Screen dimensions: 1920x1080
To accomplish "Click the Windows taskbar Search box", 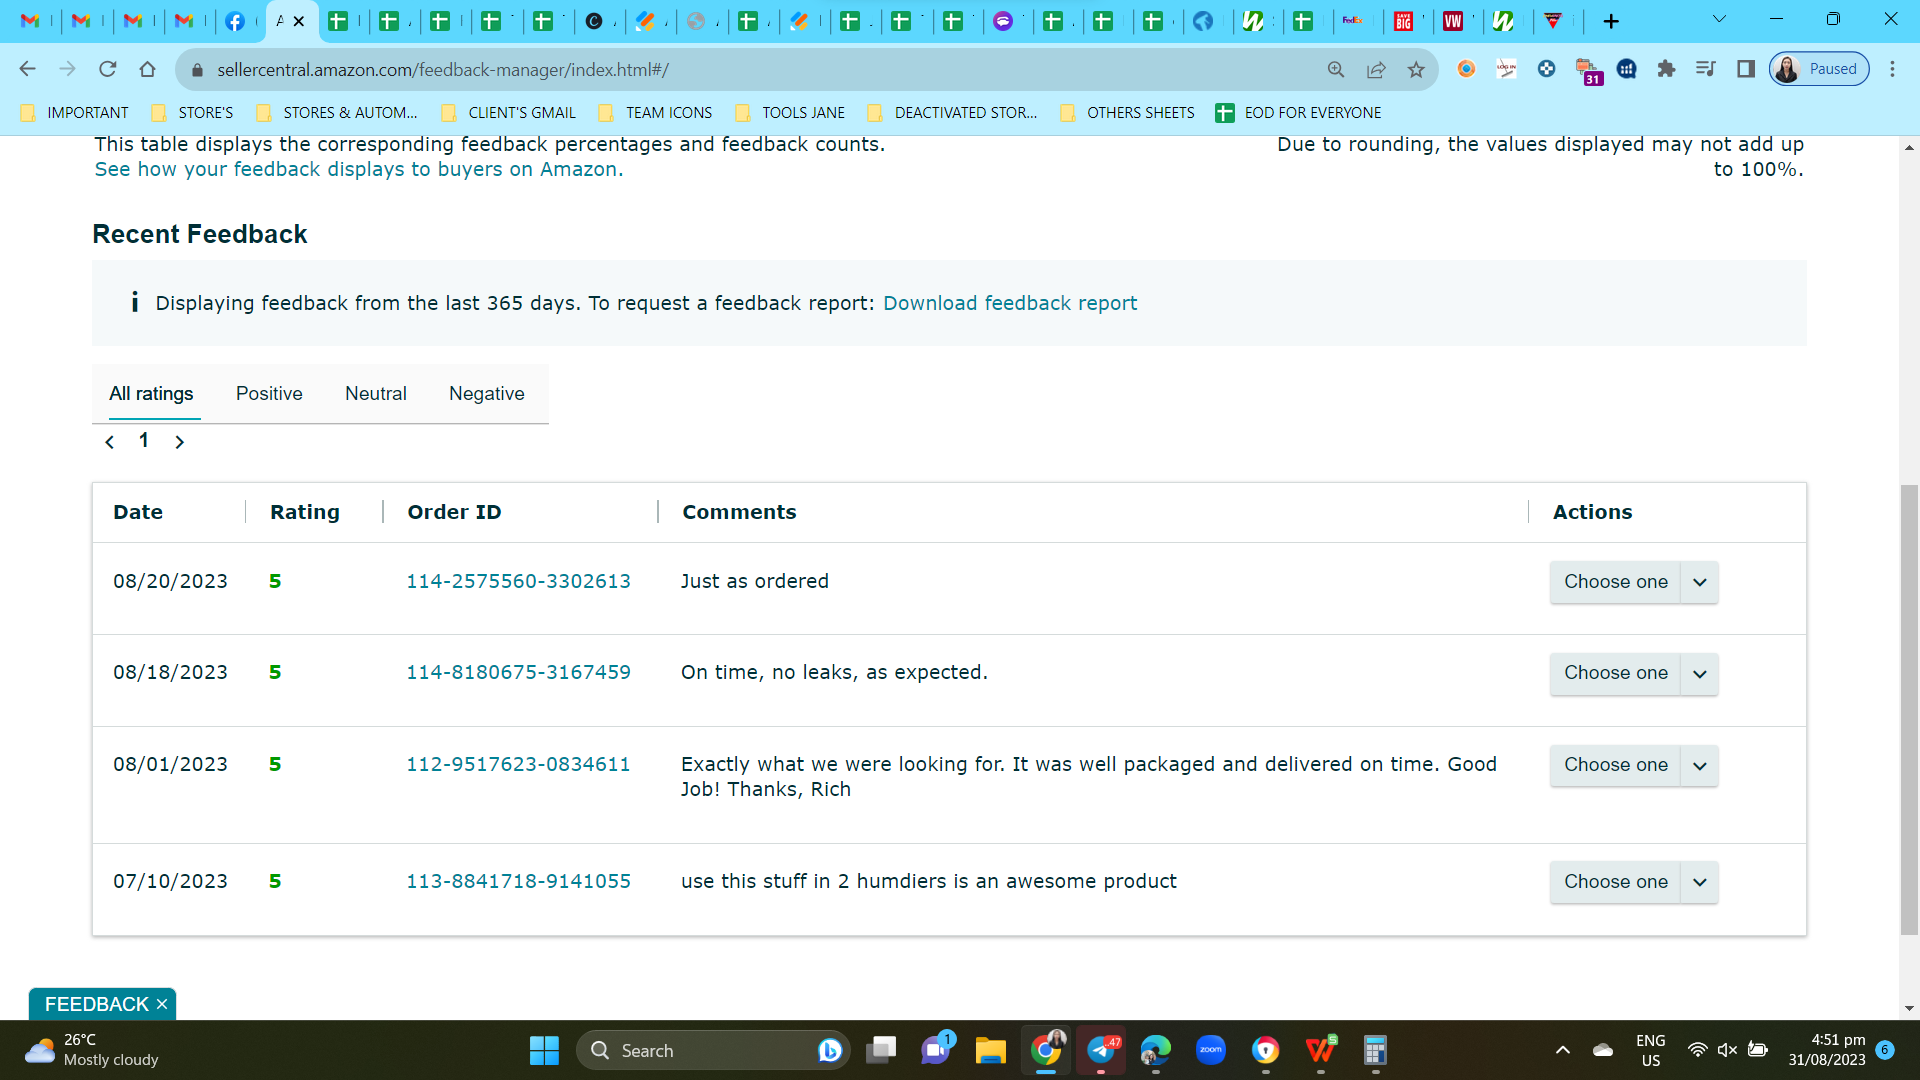I will point(712,1050).
